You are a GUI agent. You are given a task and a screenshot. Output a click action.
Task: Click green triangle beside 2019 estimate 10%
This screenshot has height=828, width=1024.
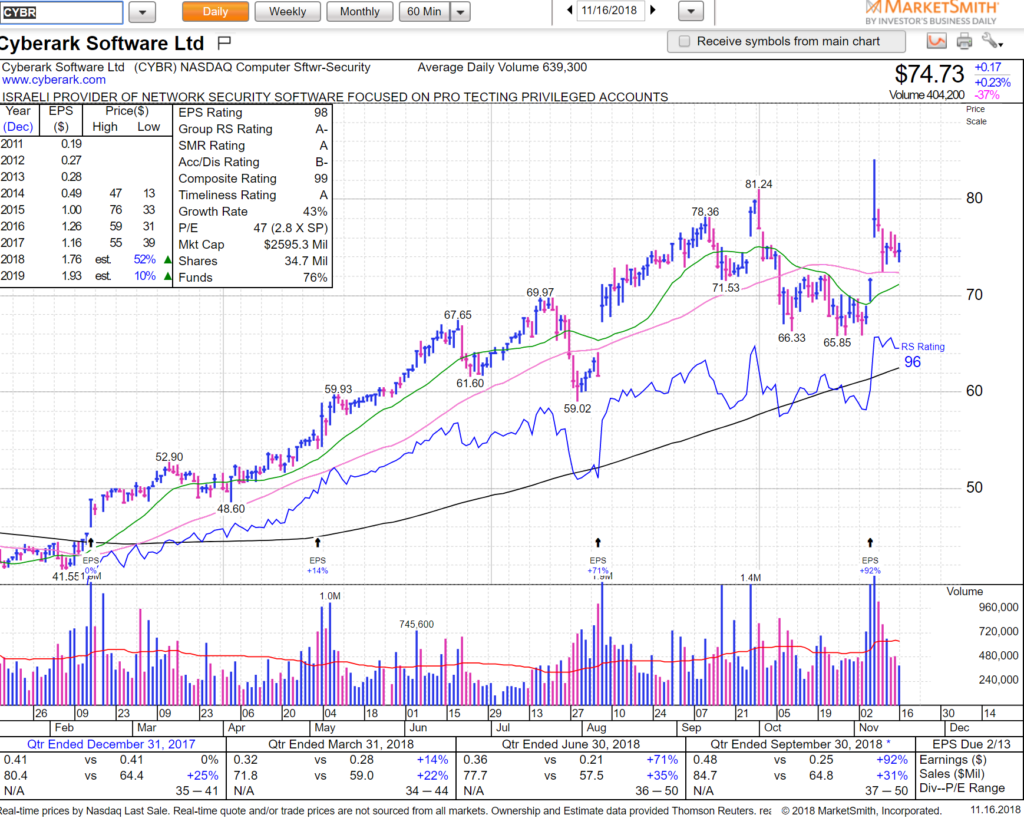(168, 276)
